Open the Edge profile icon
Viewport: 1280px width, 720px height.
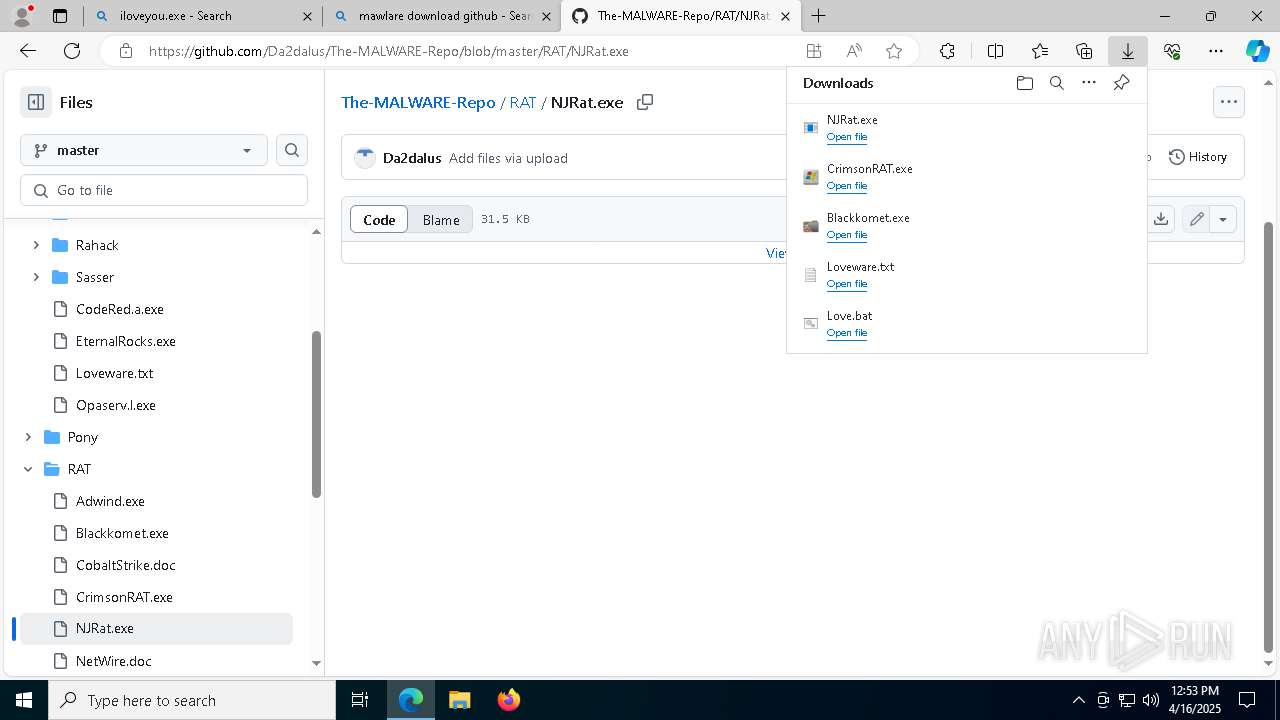pos(23,15)
